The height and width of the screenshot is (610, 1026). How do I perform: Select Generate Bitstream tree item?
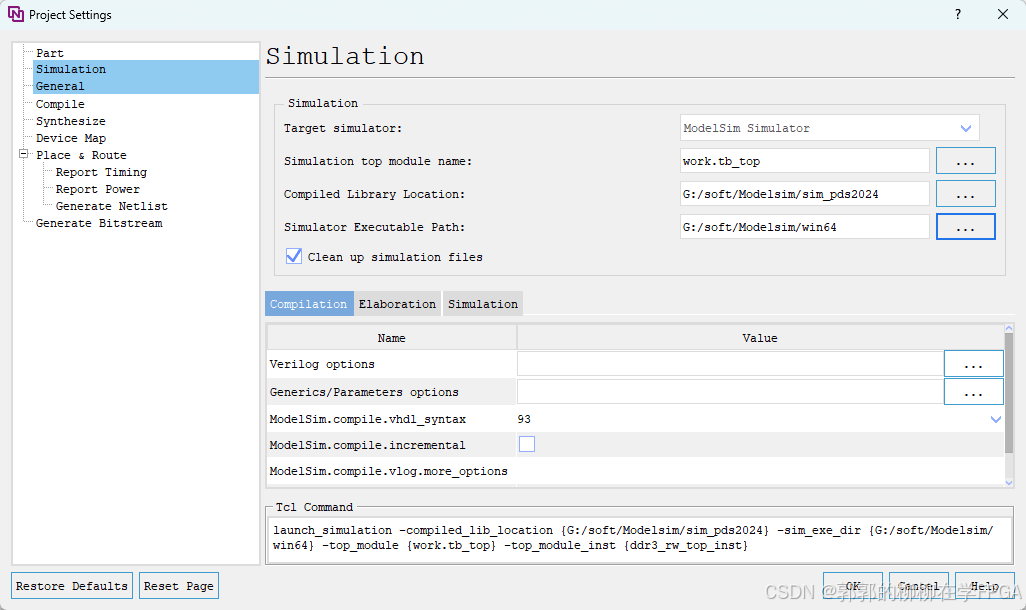[x=99, y=223]
